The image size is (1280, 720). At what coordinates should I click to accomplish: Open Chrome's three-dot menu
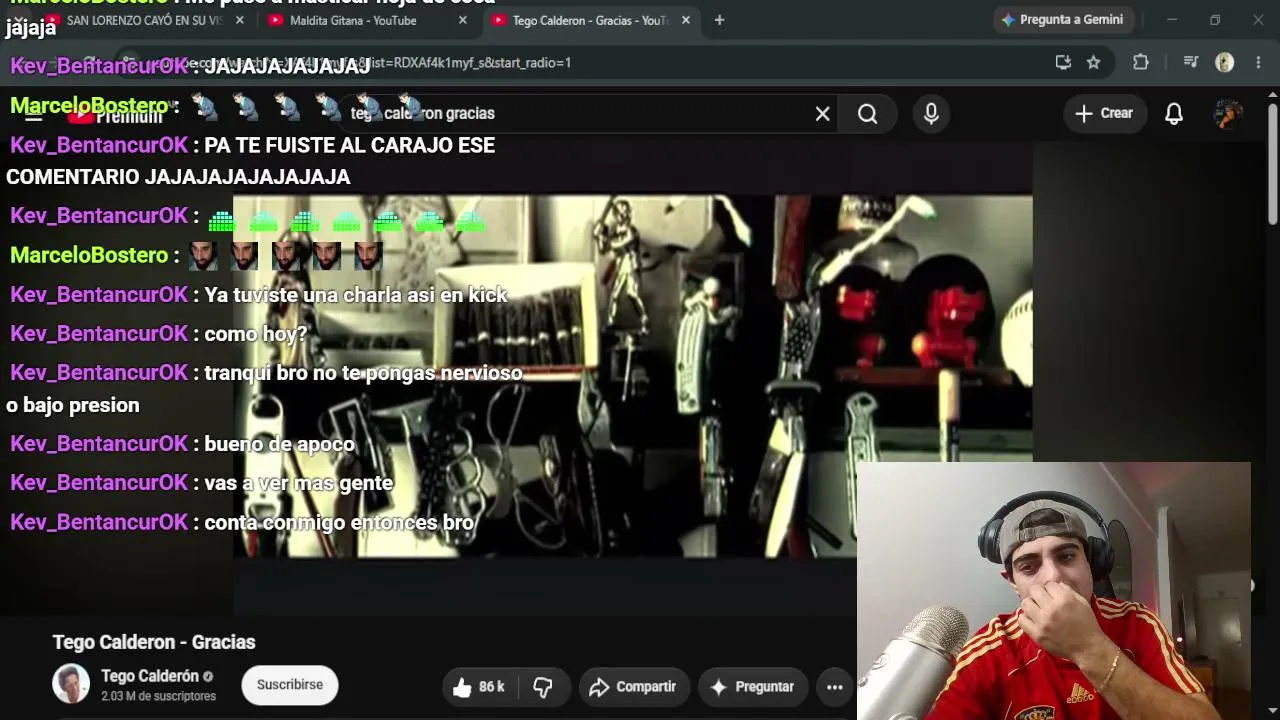pyautogui.click(x=1258, y=62)
